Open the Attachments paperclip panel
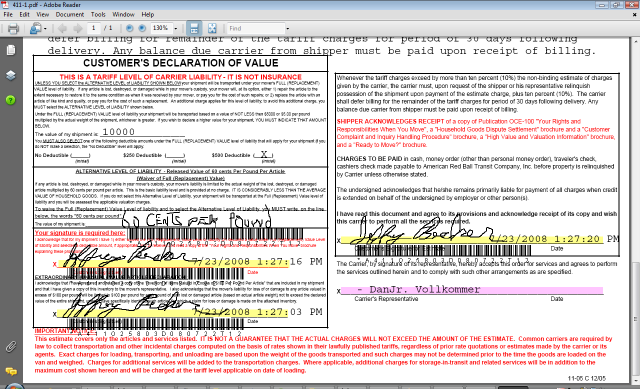Image resolution: width=640 pixels, height=389 pixels. (x=11, y=347)
